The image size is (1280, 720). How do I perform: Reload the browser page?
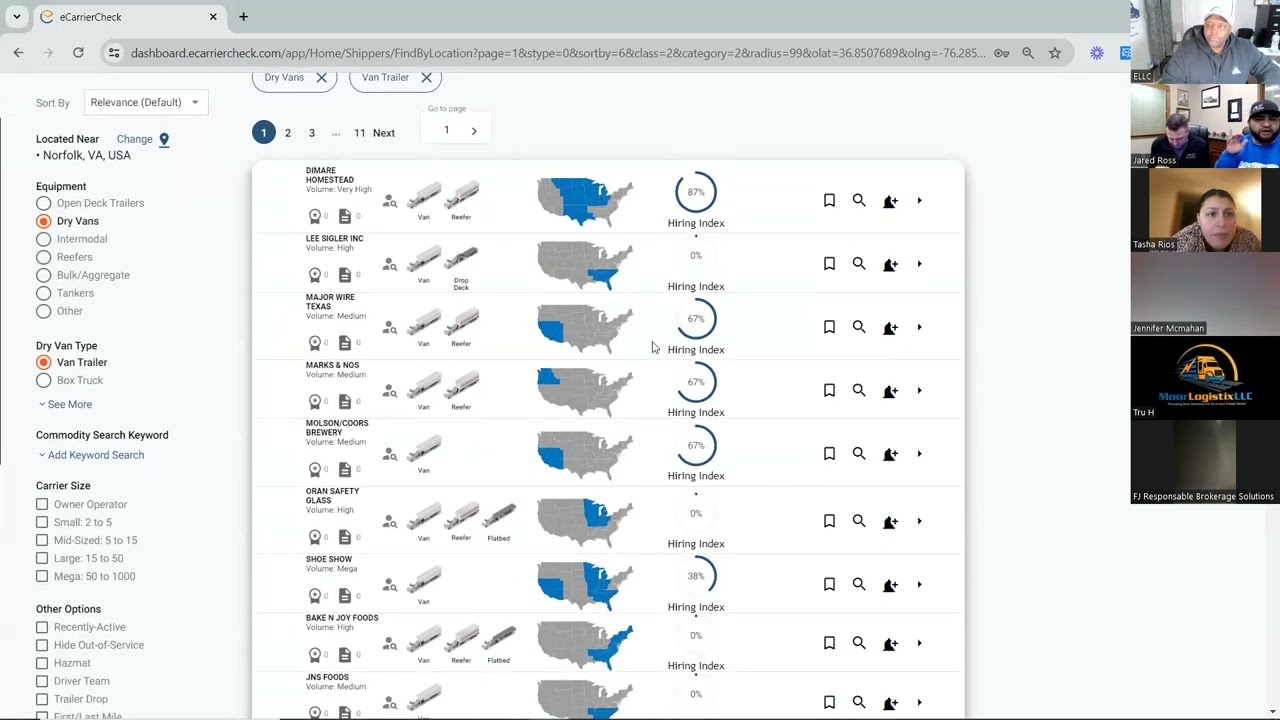coord(78,52)
